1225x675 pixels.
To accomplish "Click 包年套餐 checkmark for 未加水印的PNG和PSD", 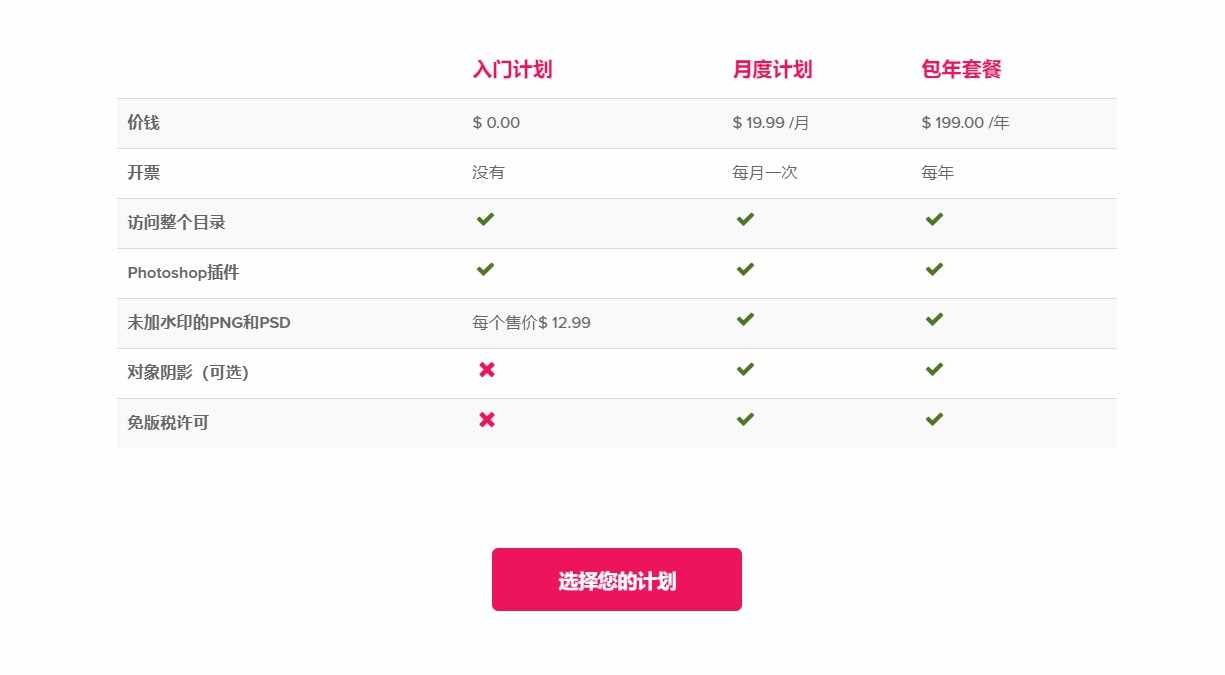I will pos(934,320).
